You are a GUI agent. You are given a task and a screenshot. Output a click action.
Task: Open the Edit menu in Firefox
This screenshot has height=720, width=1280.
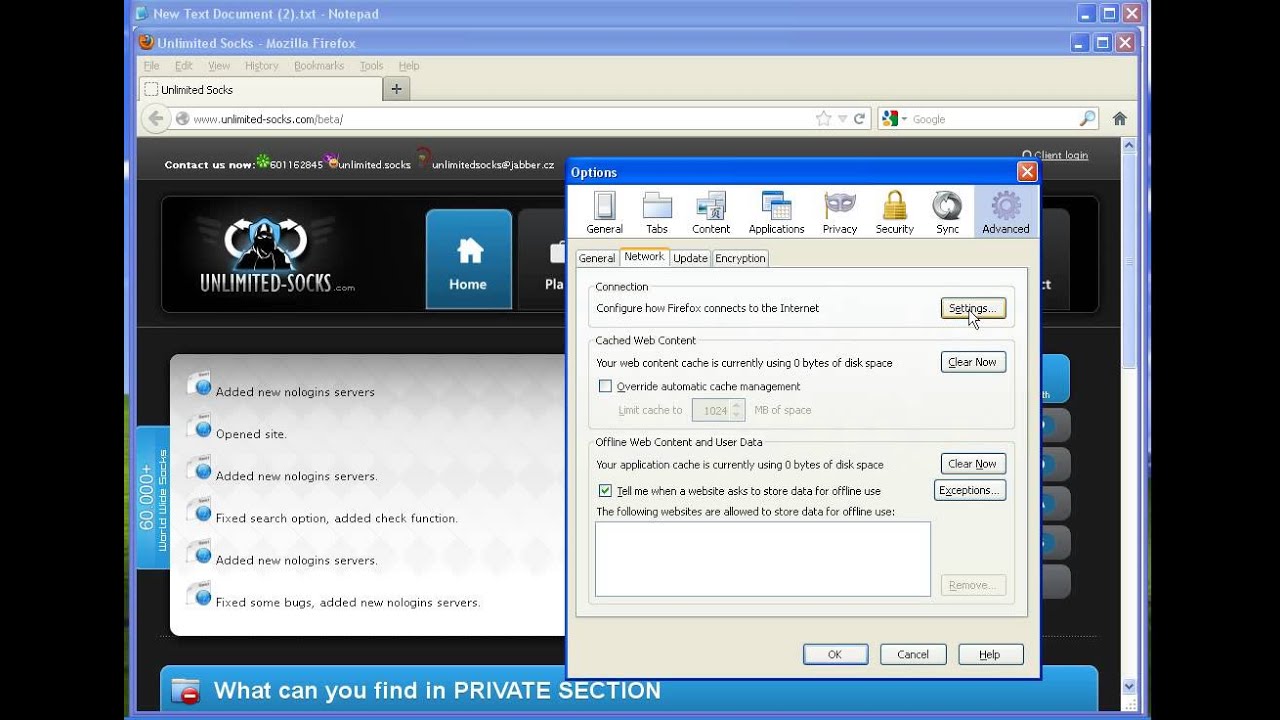coord(183,66)
